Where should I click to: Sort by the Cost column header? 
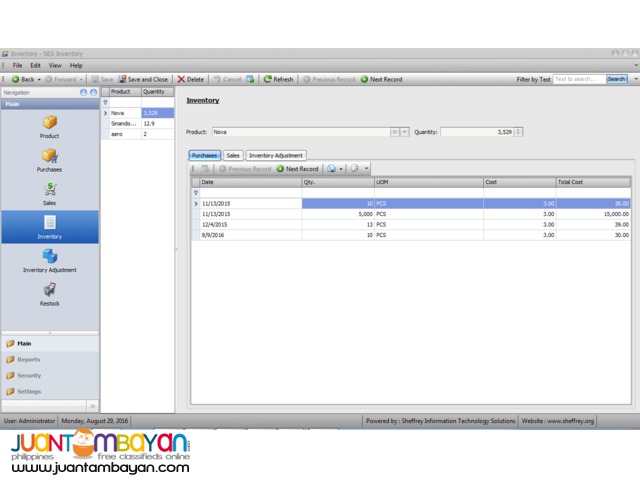click(520, 182)
